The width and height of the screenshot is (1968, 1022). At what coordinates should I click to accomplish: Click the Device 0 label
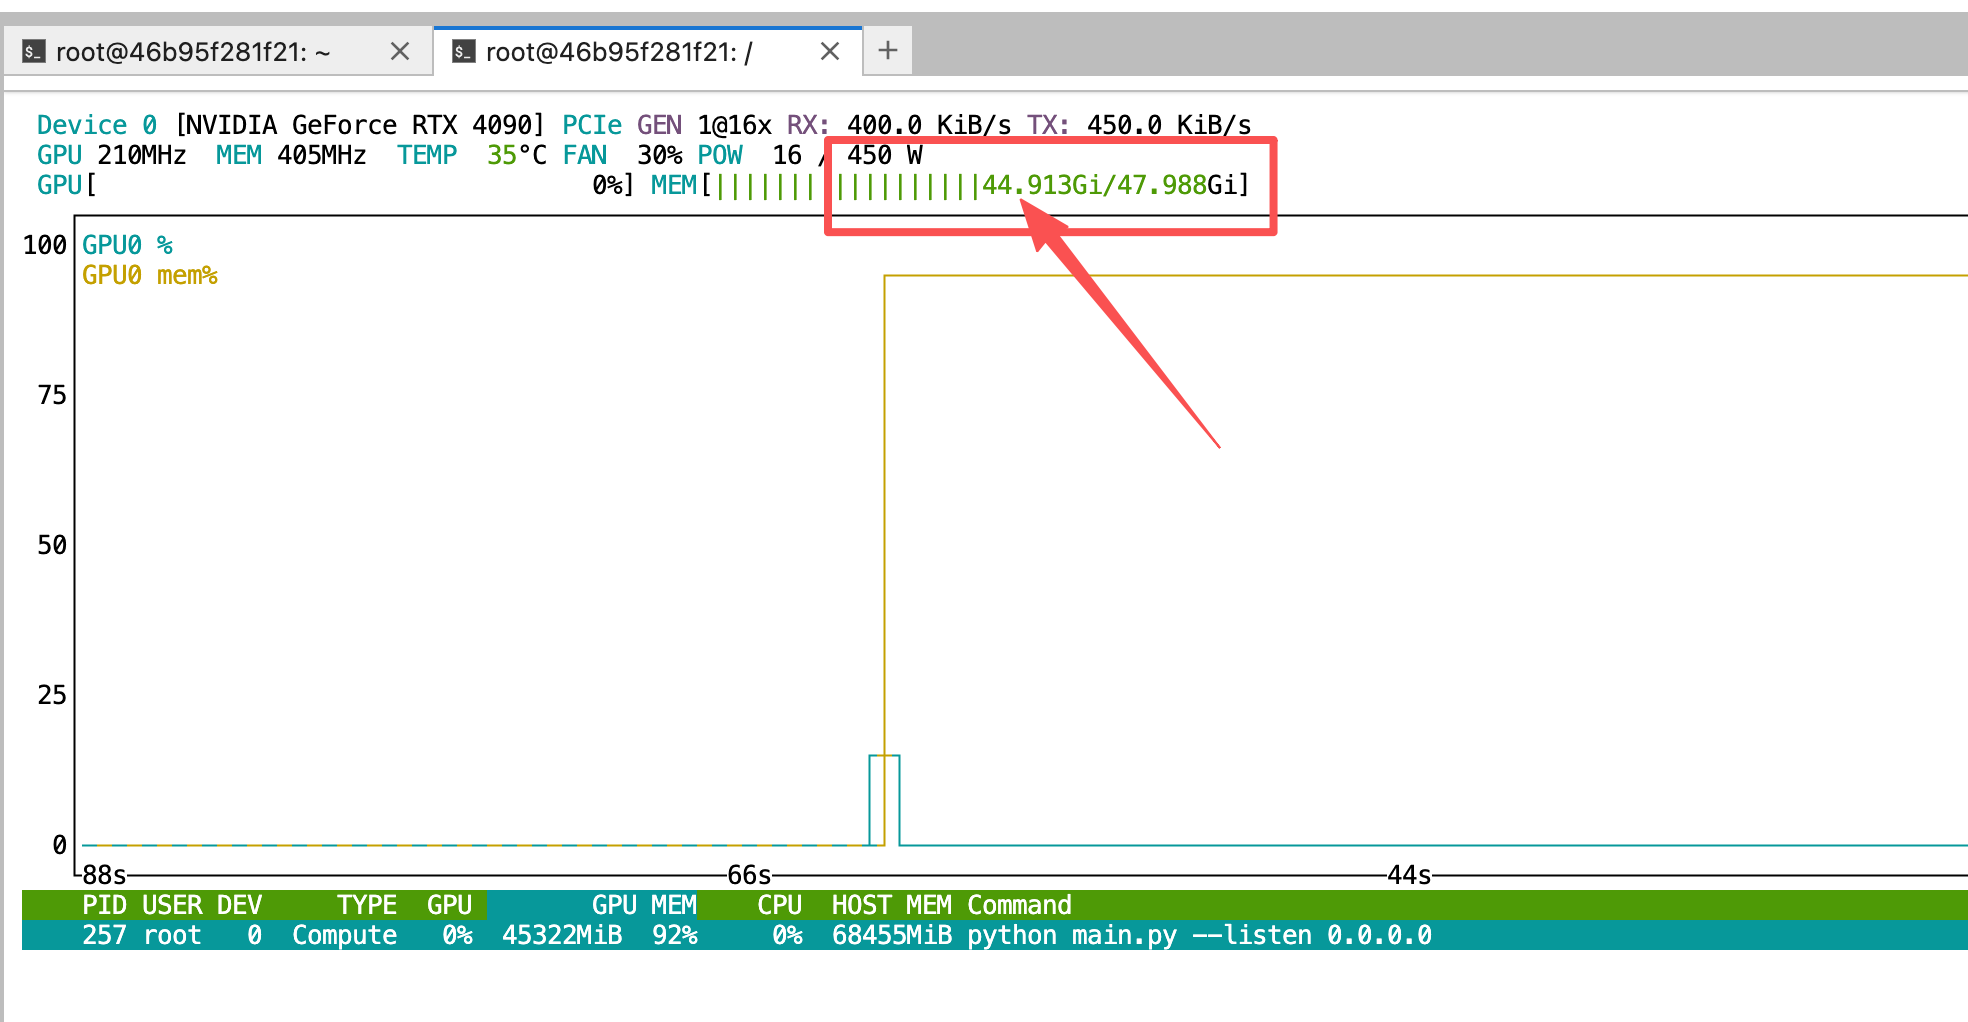click(x=96, y=125)
